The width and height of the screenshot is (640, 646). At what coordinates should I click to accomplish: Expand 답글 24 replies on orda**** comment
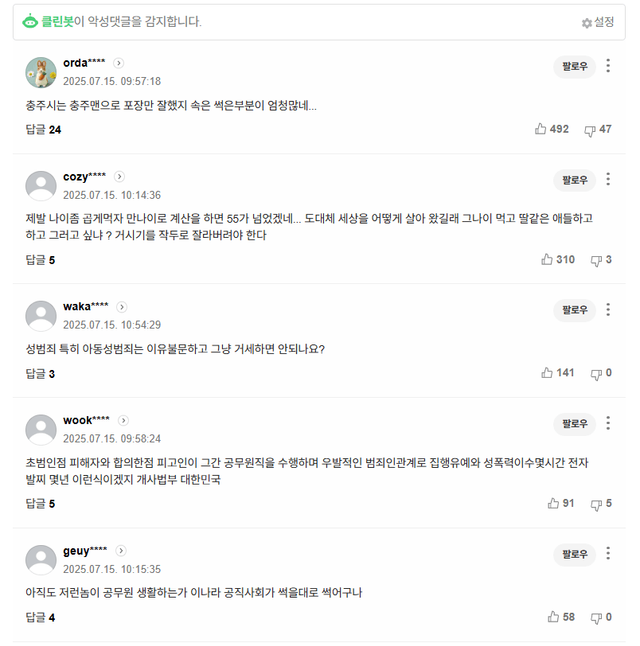click(x=43, y=129)
